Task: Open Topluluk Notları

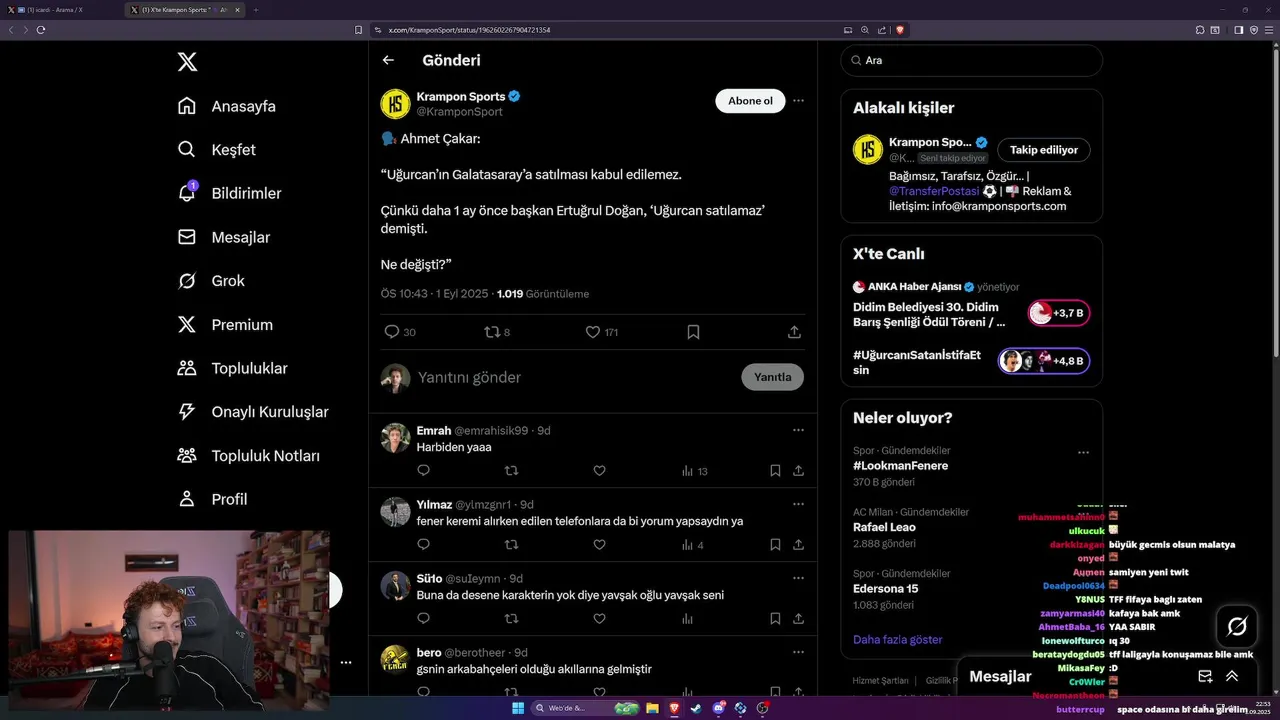Action: [x=248, y=455]
